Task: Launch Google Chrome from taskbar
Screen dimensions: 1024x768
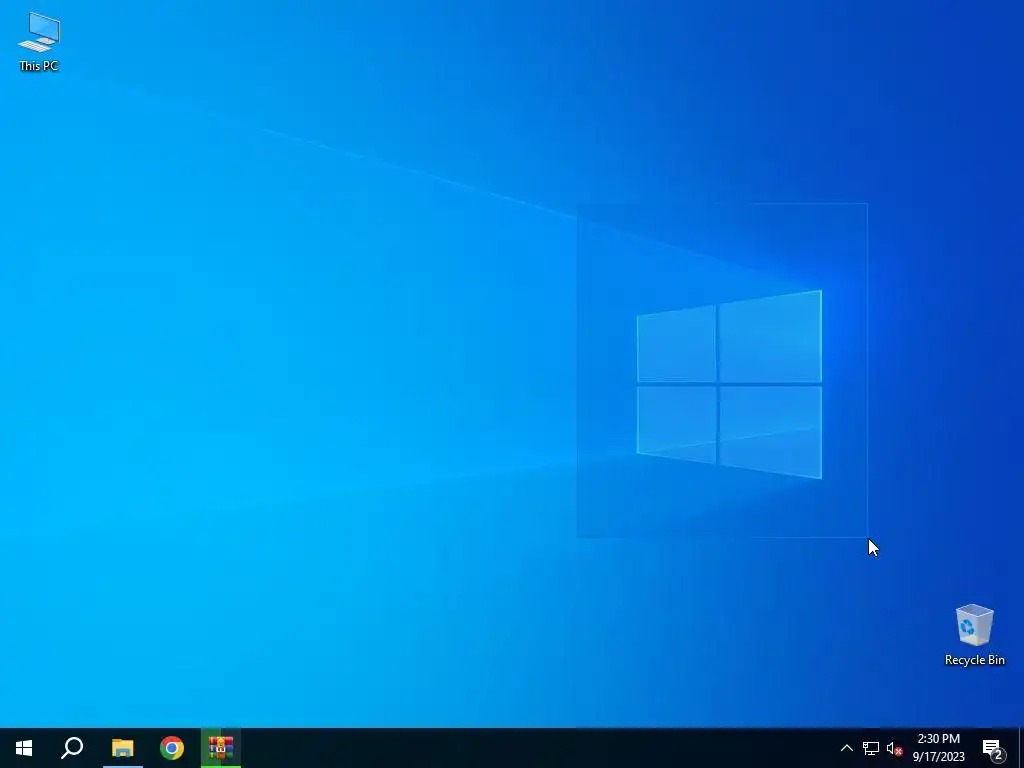Action: [172, 748]
